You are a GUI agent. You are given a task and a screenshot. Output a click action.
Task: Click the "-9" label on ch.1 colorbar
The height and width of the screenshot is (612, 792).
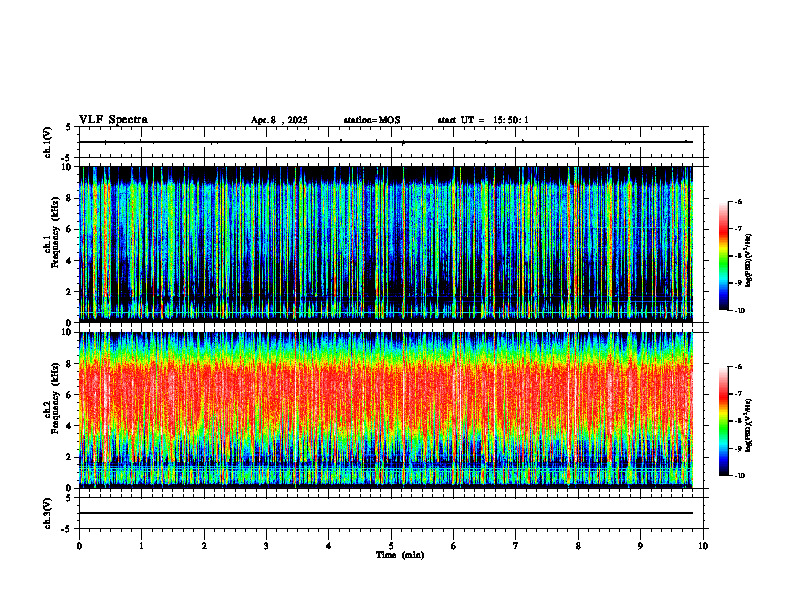point(738,283)
